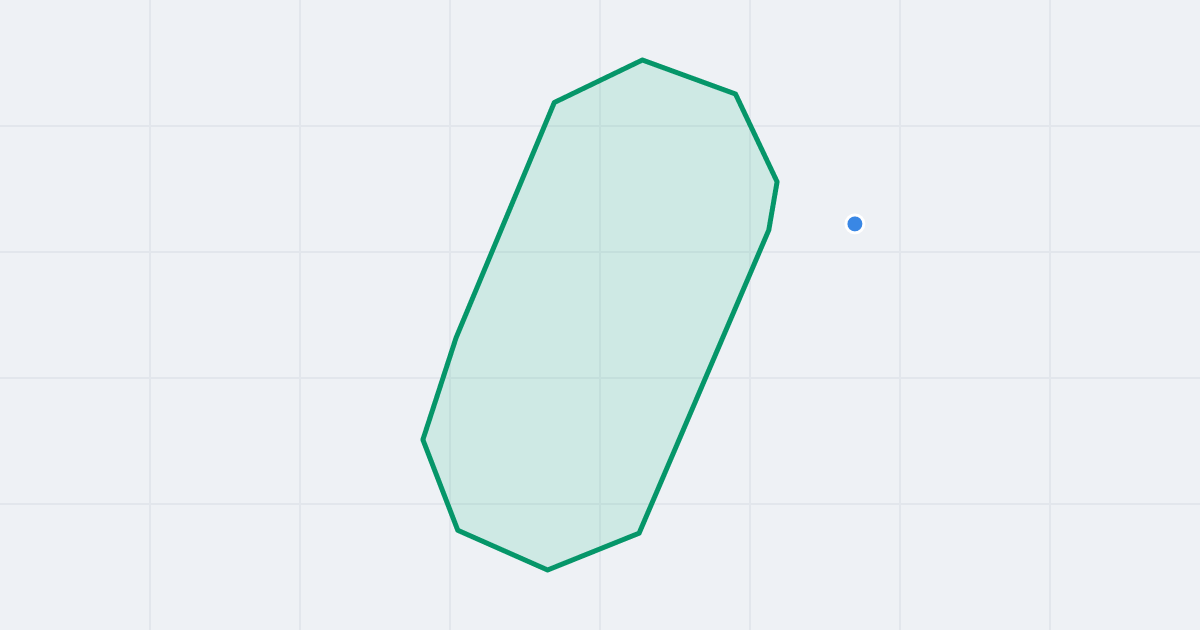
Task: Click edge joining upper-right vertex to rightmost vertex
Action: [756, 138]
